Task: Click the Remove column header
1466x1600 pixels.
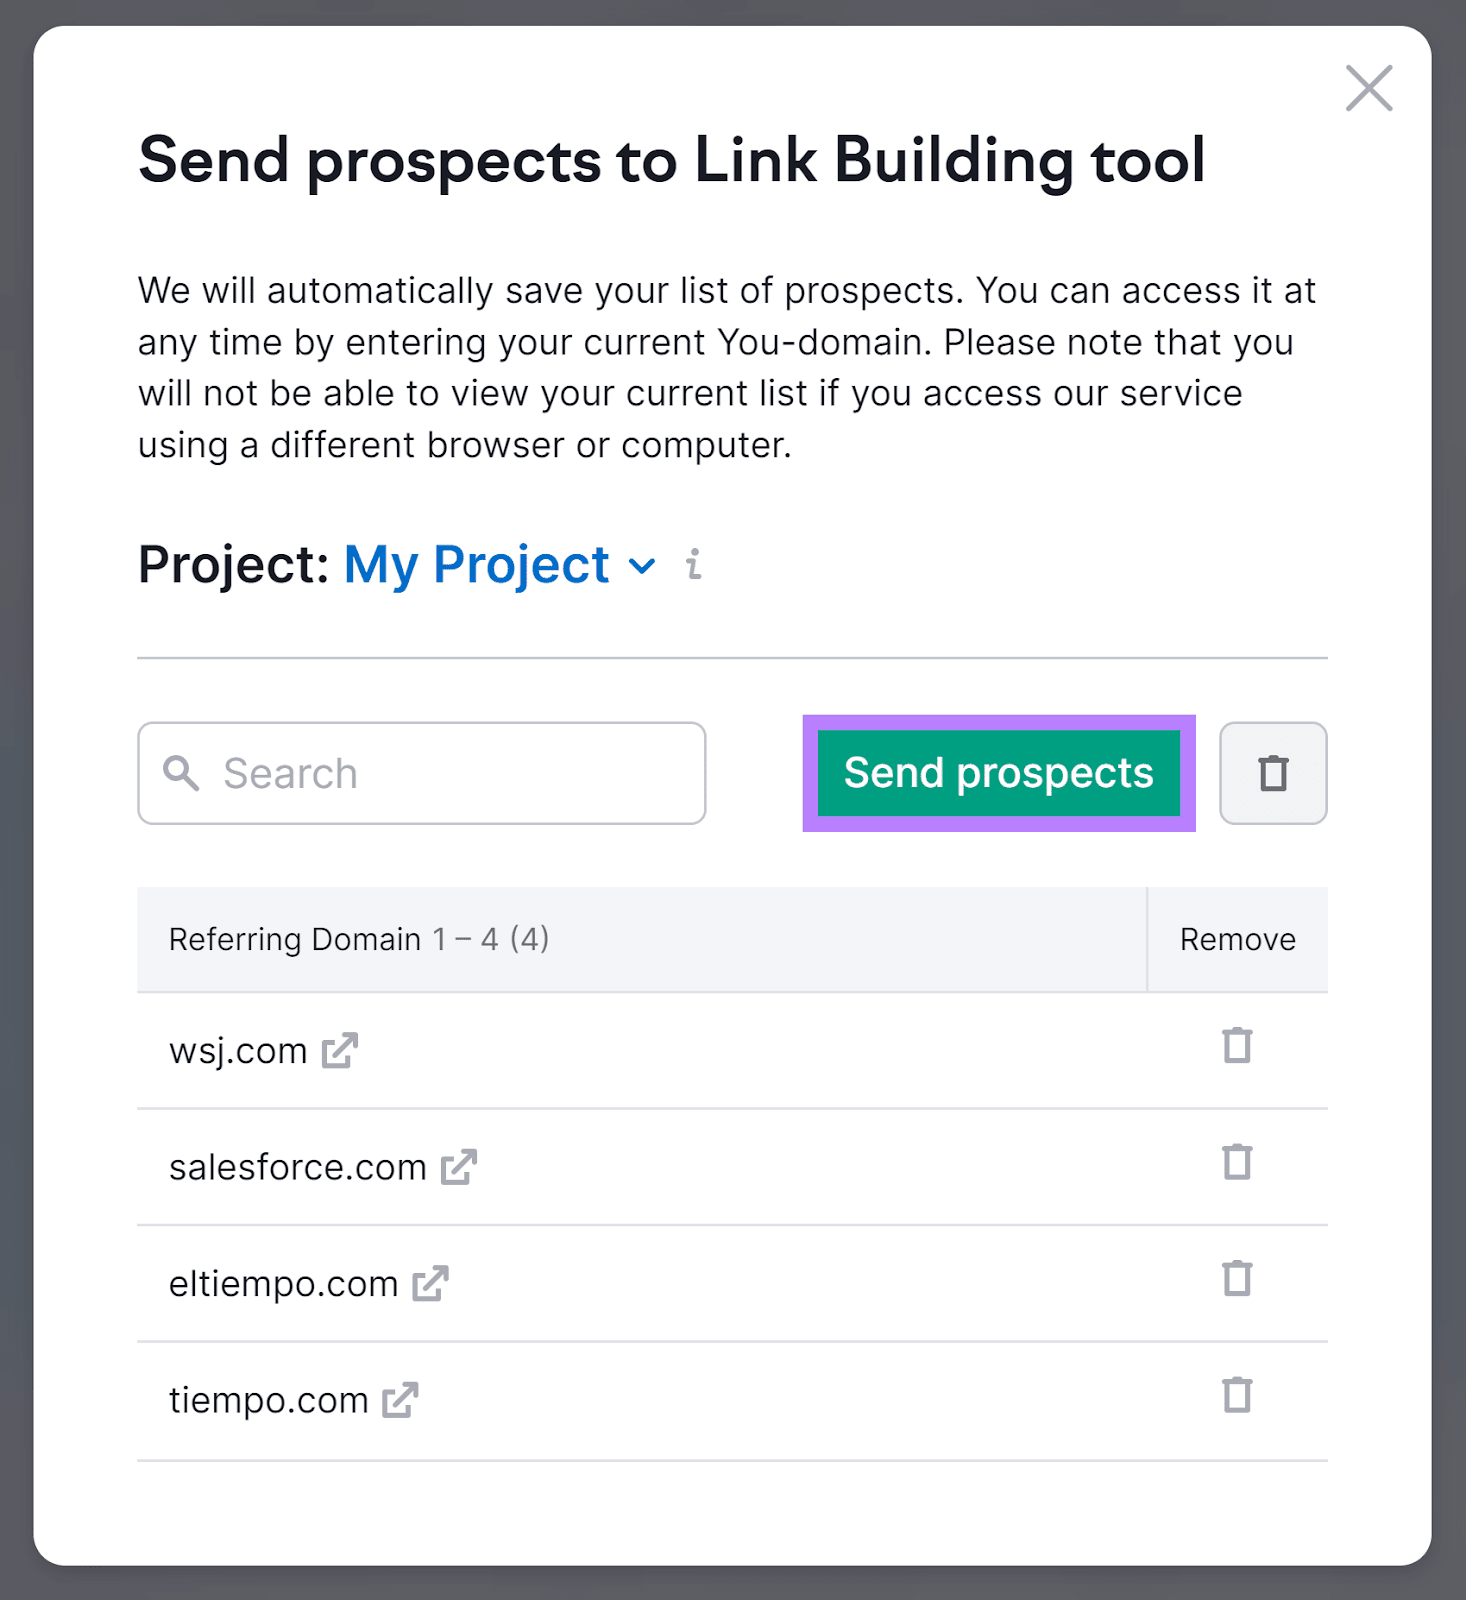Action: [1237, 939]
